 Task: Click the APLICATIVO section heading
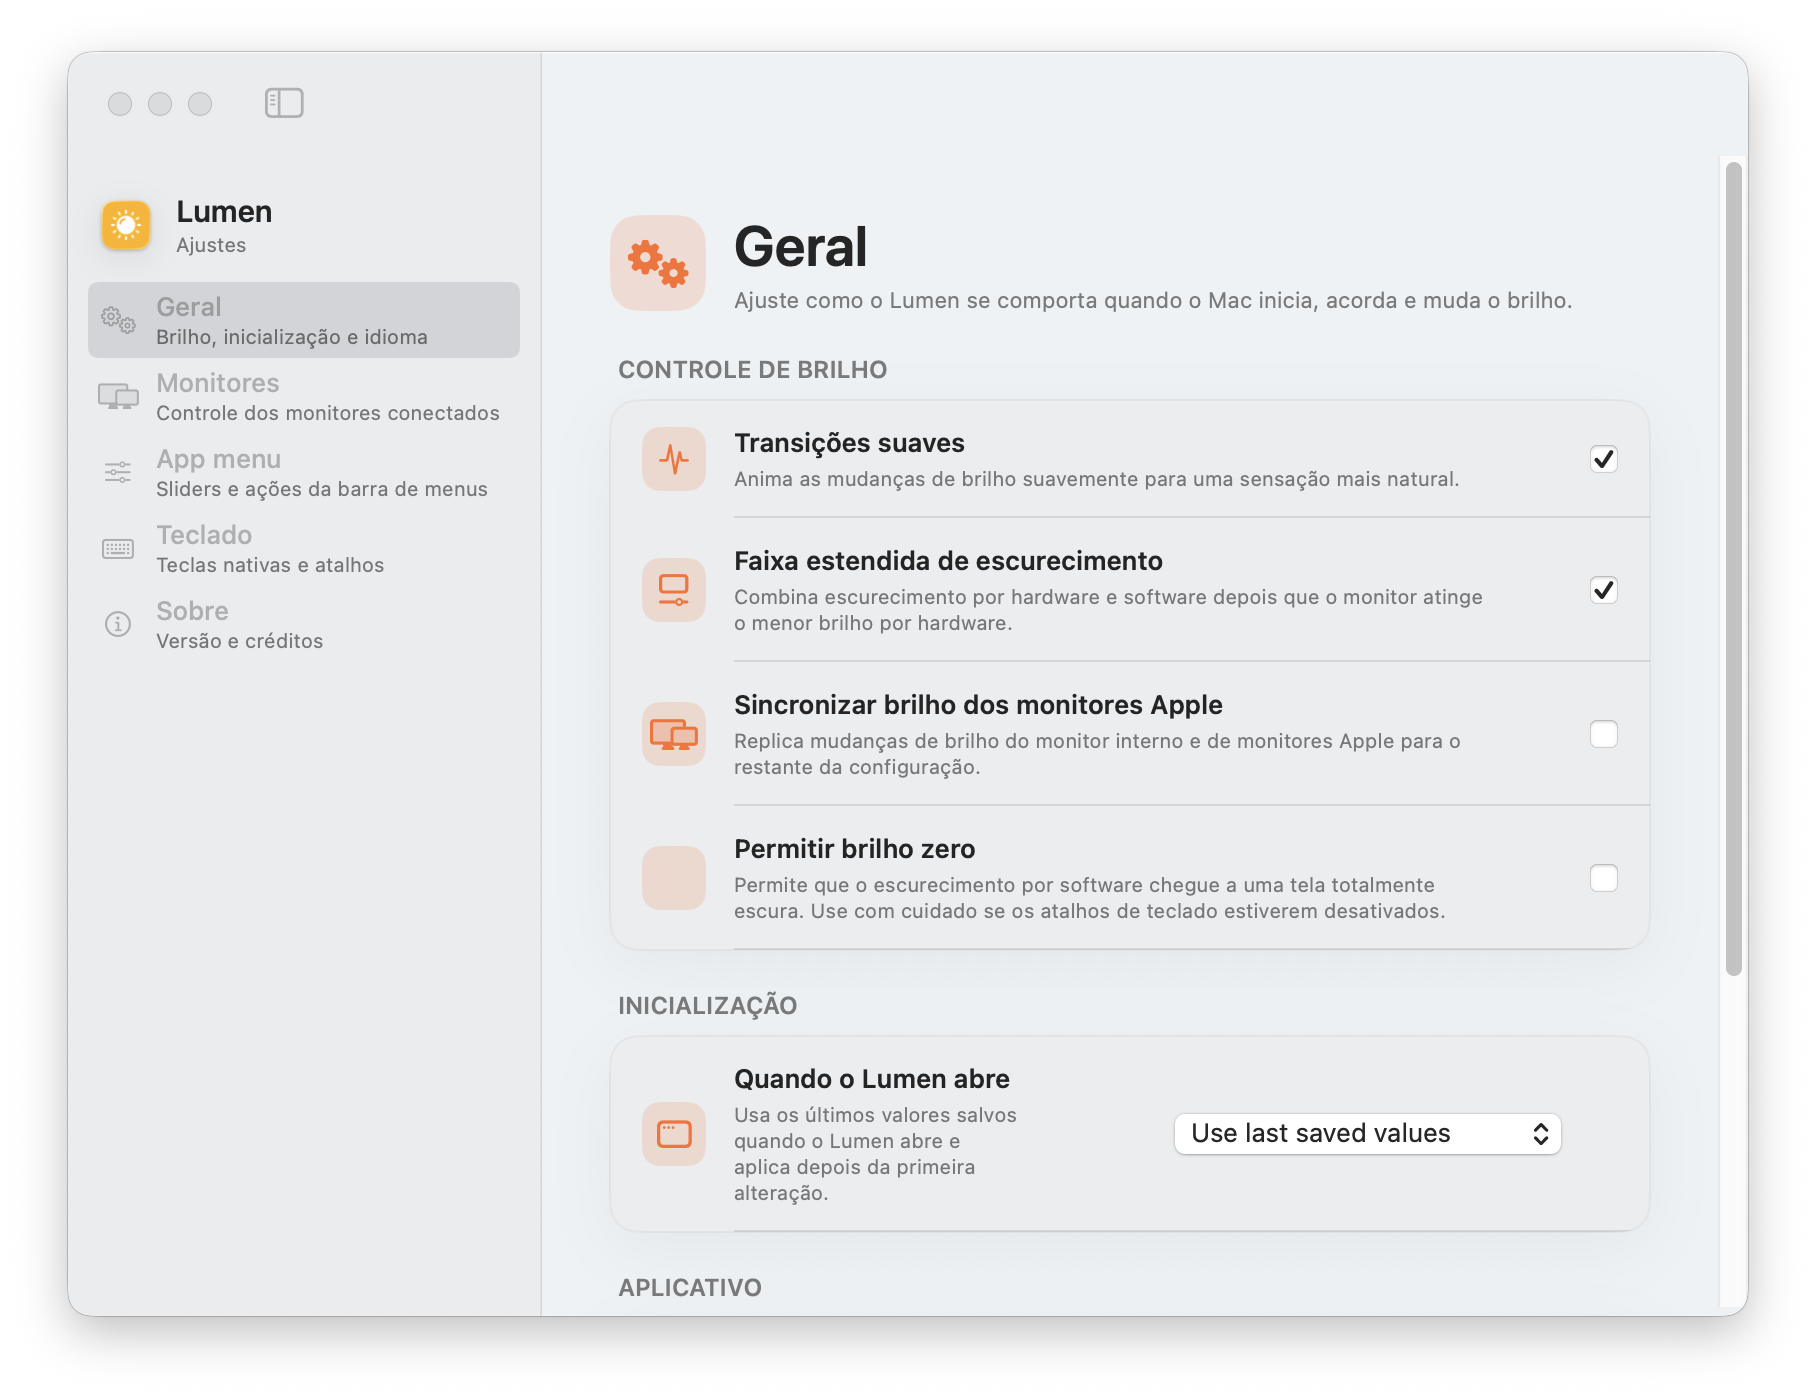coord(689,1288)
